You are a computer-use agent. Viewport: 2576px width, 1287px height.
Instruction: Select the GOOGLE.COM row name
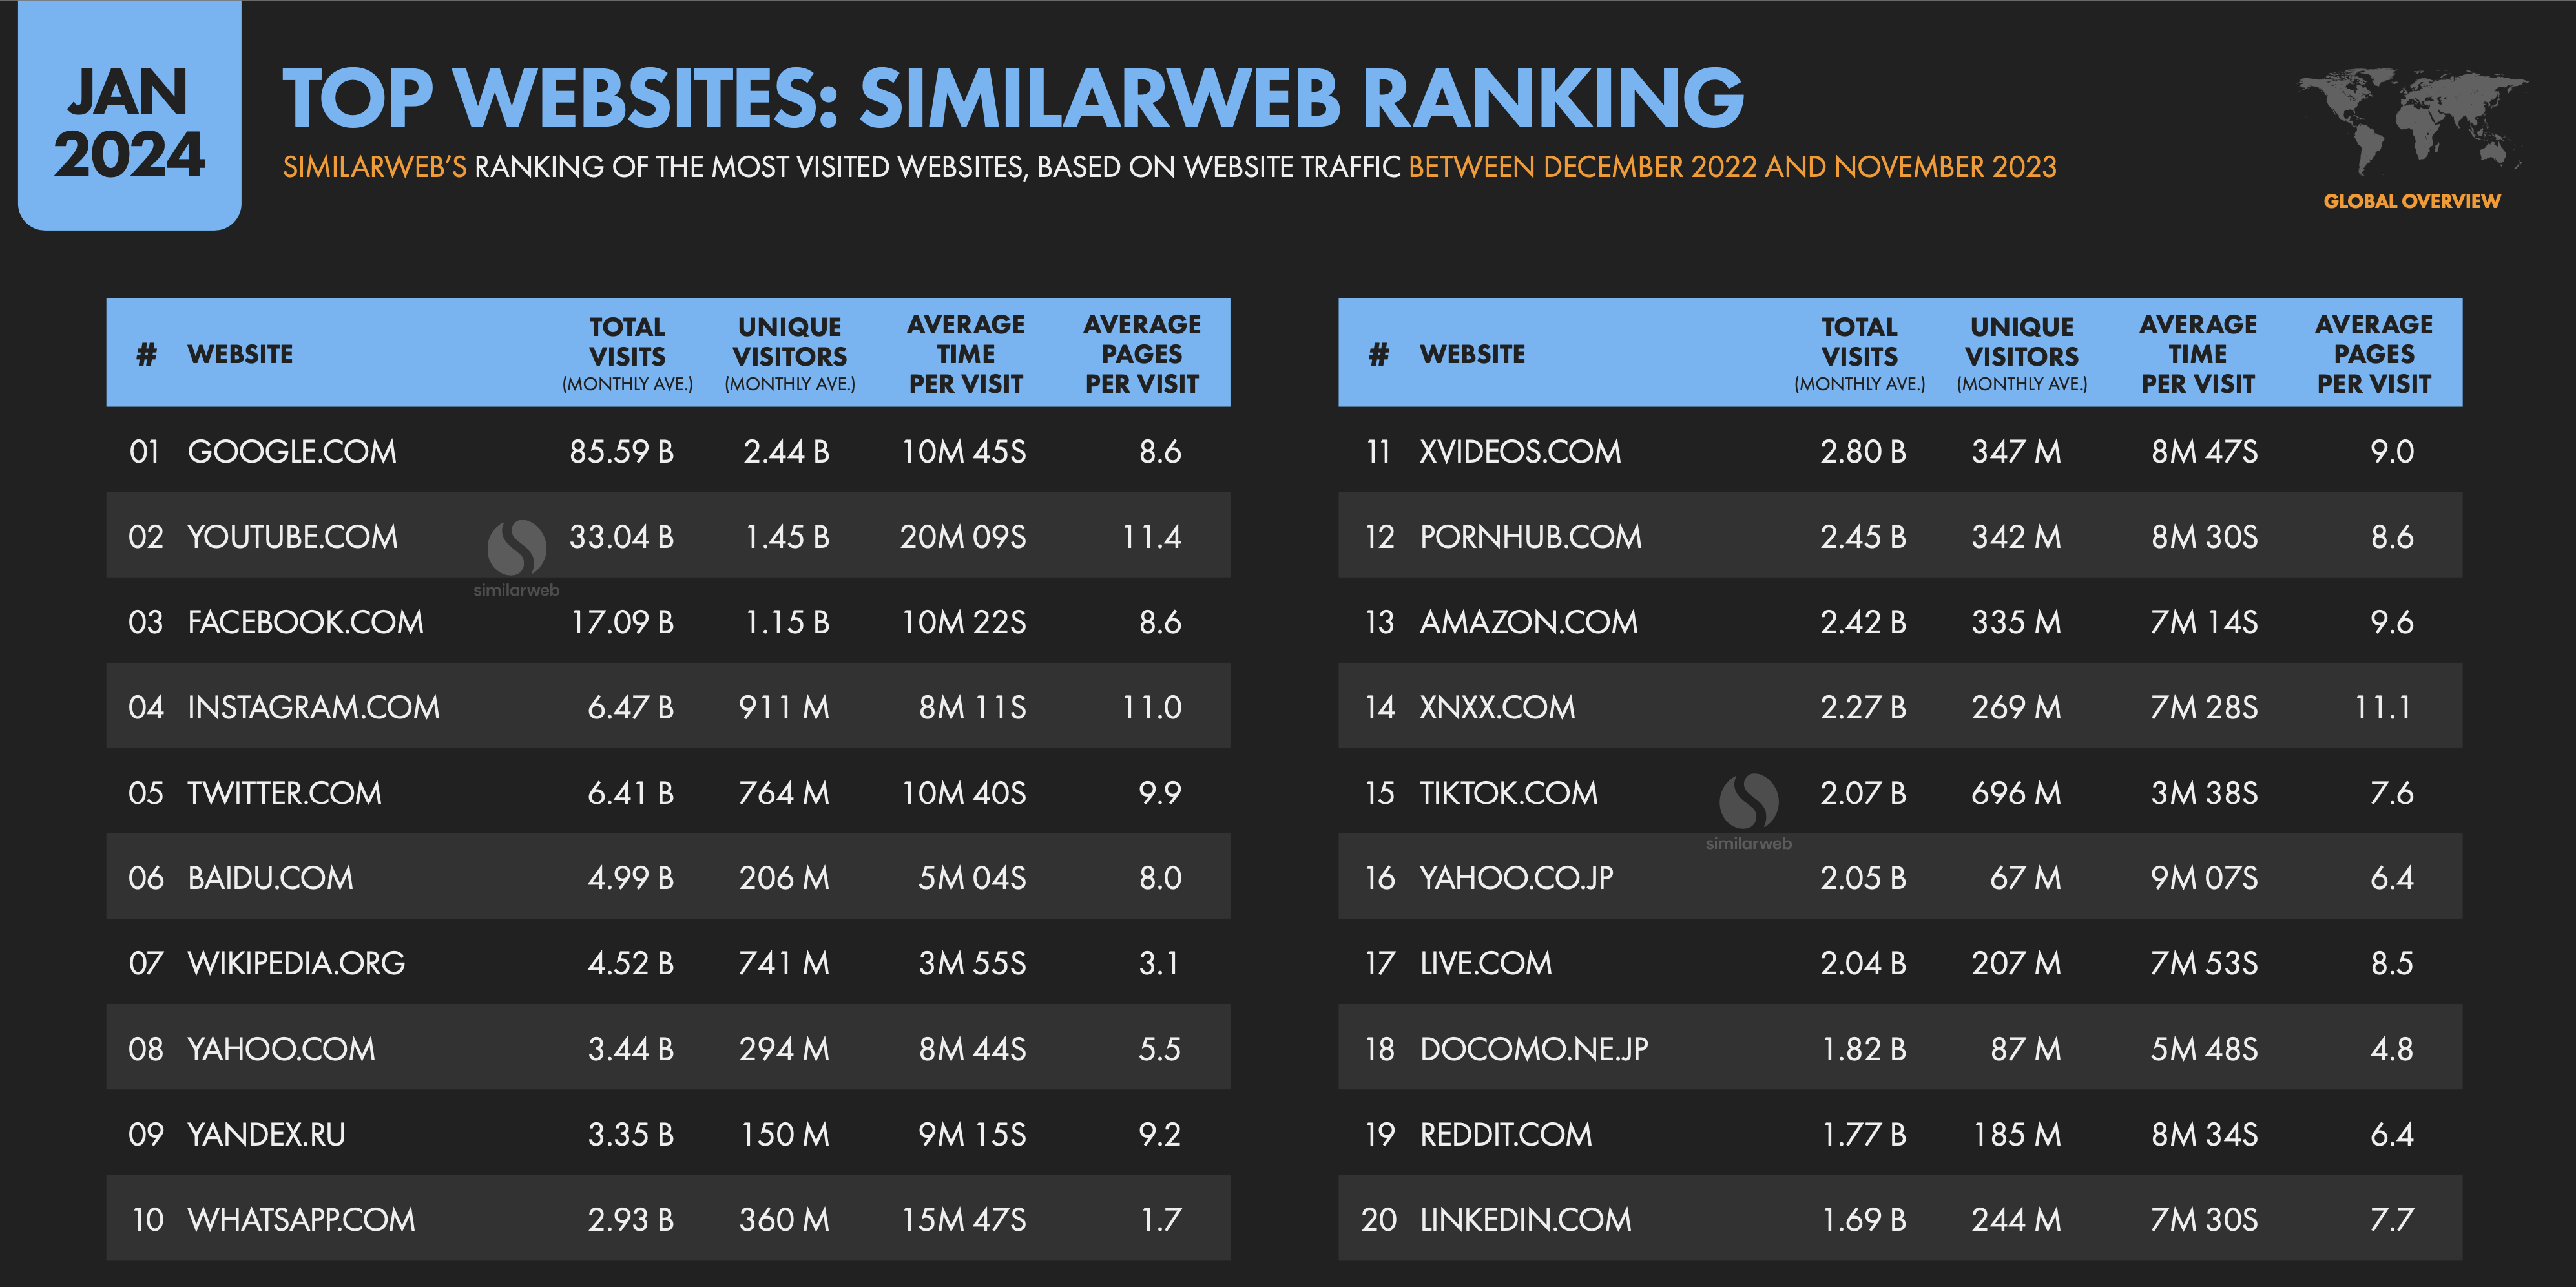[x=292, y=452]
